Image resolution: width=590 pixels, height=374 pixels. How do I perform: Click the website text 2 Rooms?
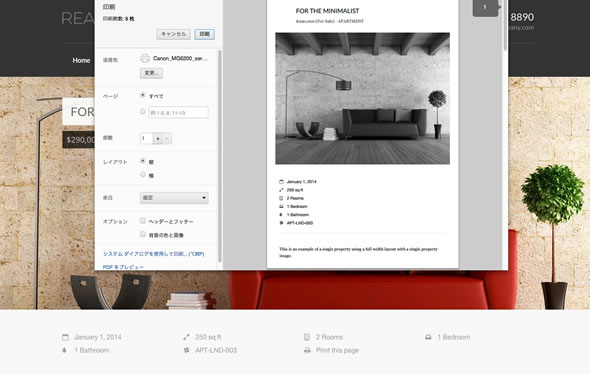(x=329, y=337)
